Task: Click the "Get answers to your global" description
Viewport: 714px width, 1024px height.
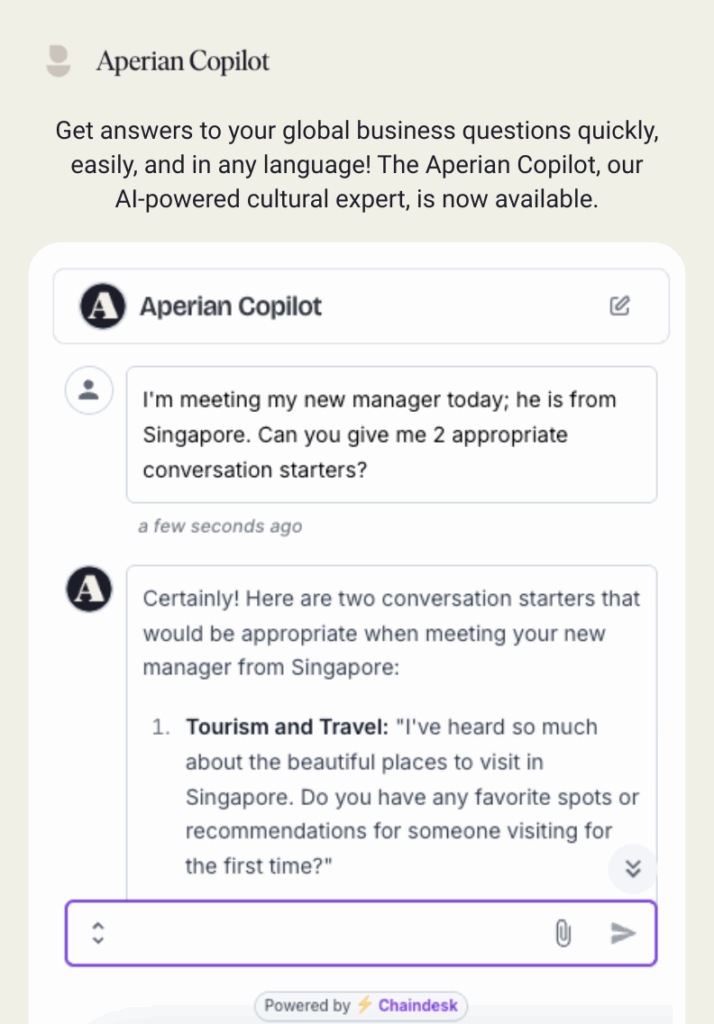Action: [357, 165]
